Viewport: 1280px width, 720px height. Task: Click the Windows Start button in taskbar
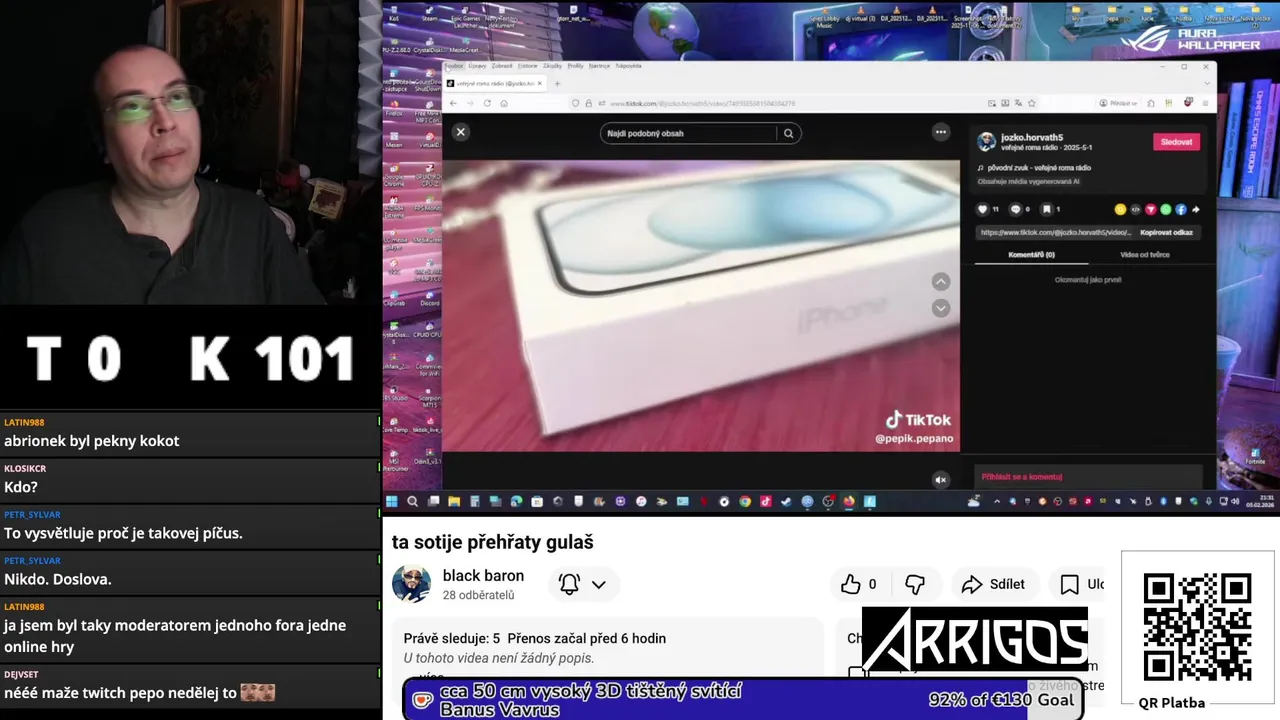tap(392, 501)
